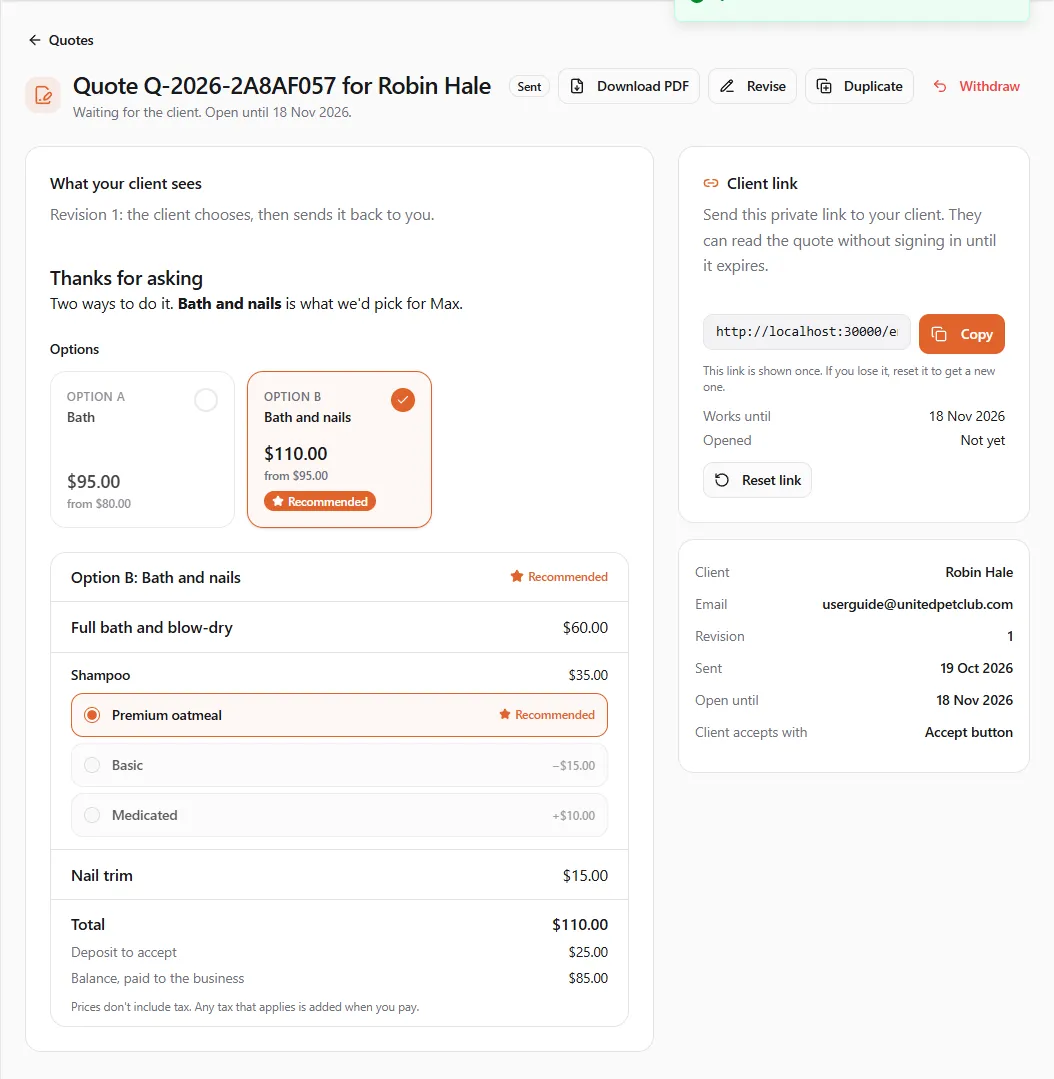Click the chain link icon beside Client link

point(711,183)
